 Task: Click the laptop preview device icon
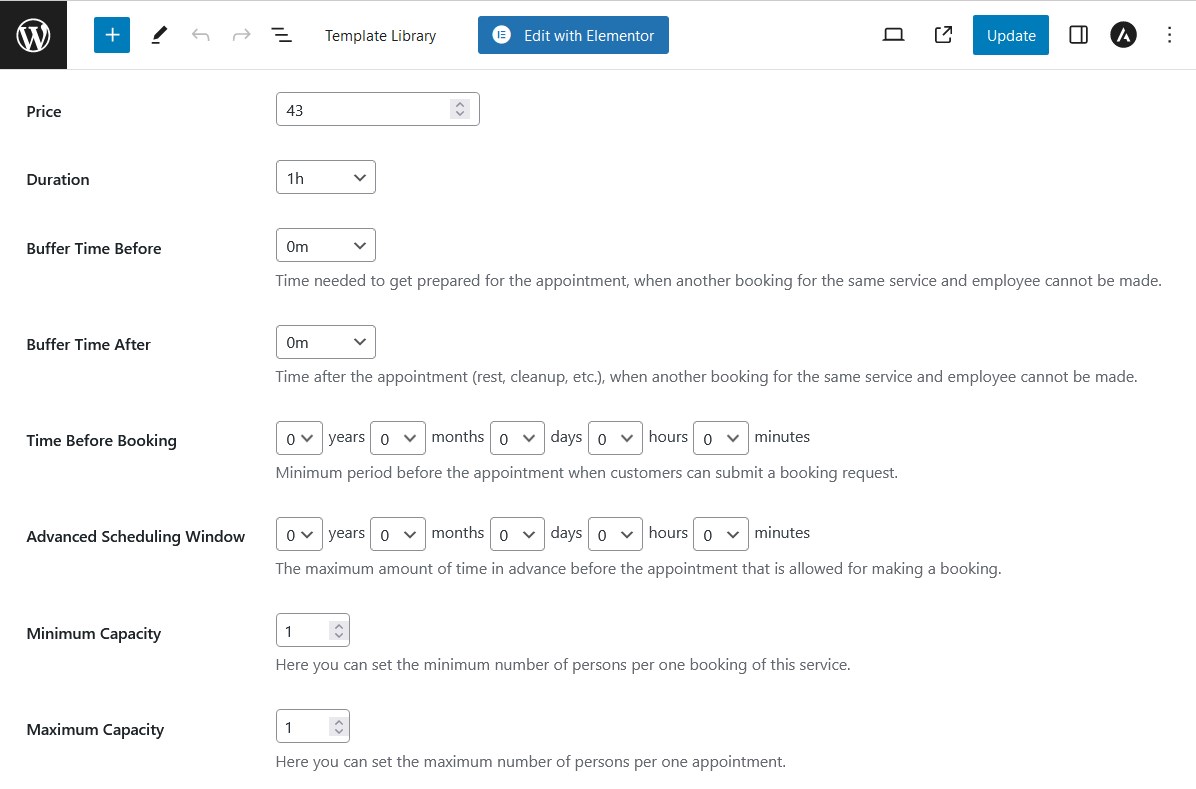click(893, 35)
